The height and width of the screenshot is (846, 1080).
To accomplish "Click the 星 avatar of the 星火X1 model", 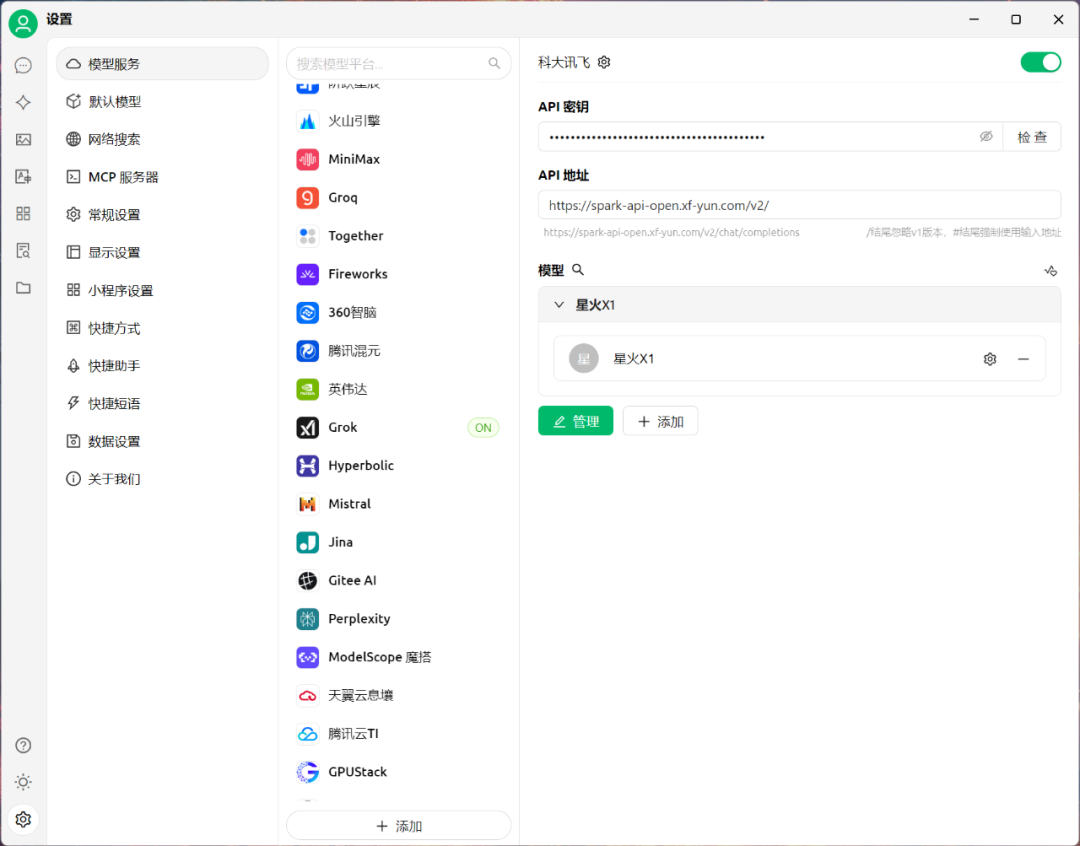I will [x=583, y=358].
